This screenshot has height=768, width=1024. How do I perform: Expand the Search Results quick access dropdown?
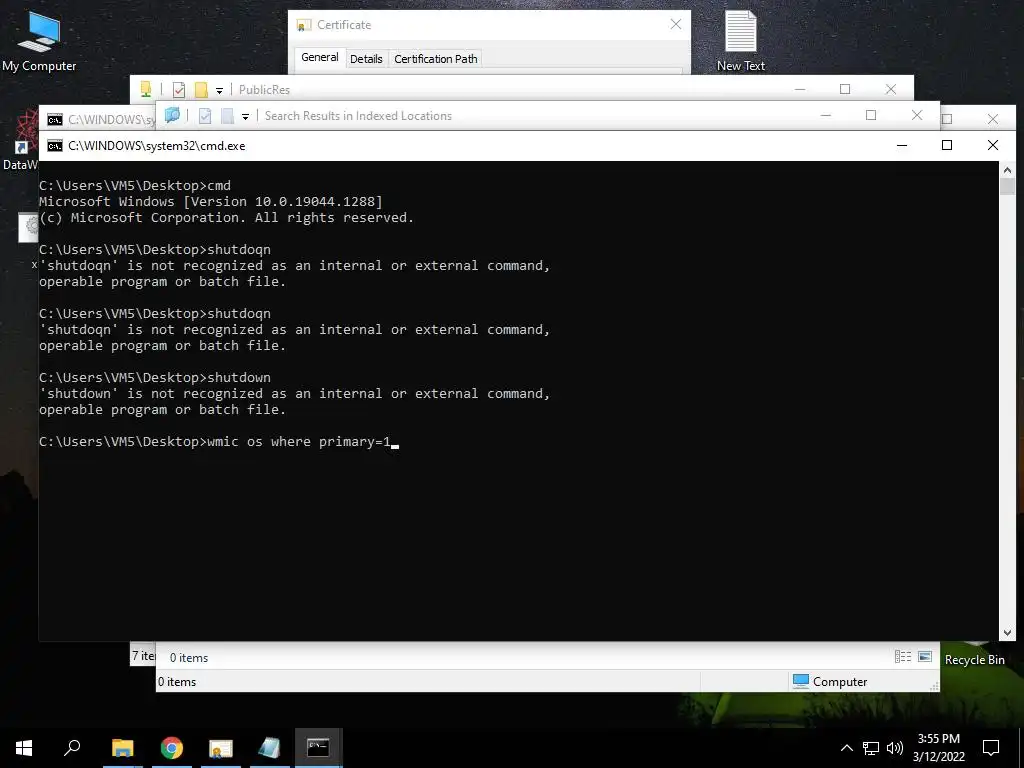(x=246, y=117)
